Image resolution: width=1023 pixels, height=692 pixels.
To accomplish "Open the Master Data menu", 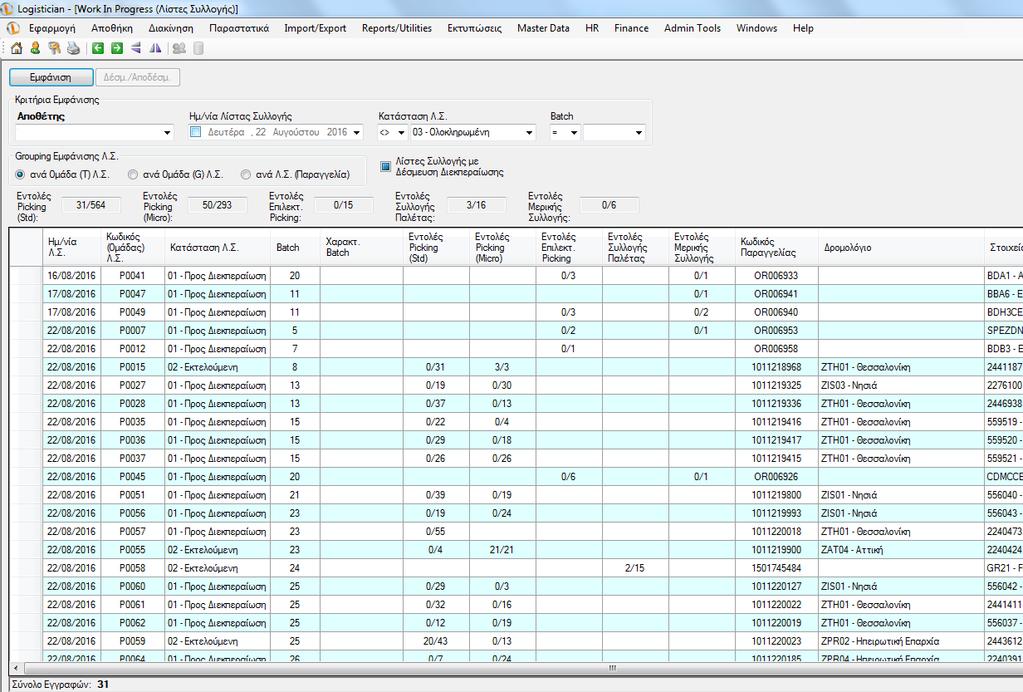I will 543,29.
